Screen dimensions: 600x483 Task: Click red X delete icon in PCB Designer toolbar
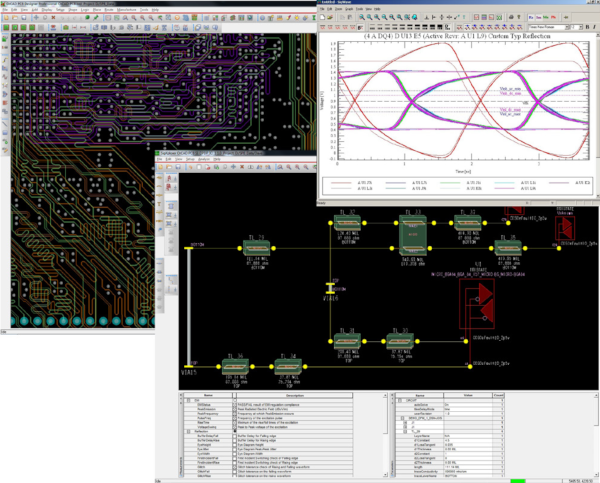(54, 18)
